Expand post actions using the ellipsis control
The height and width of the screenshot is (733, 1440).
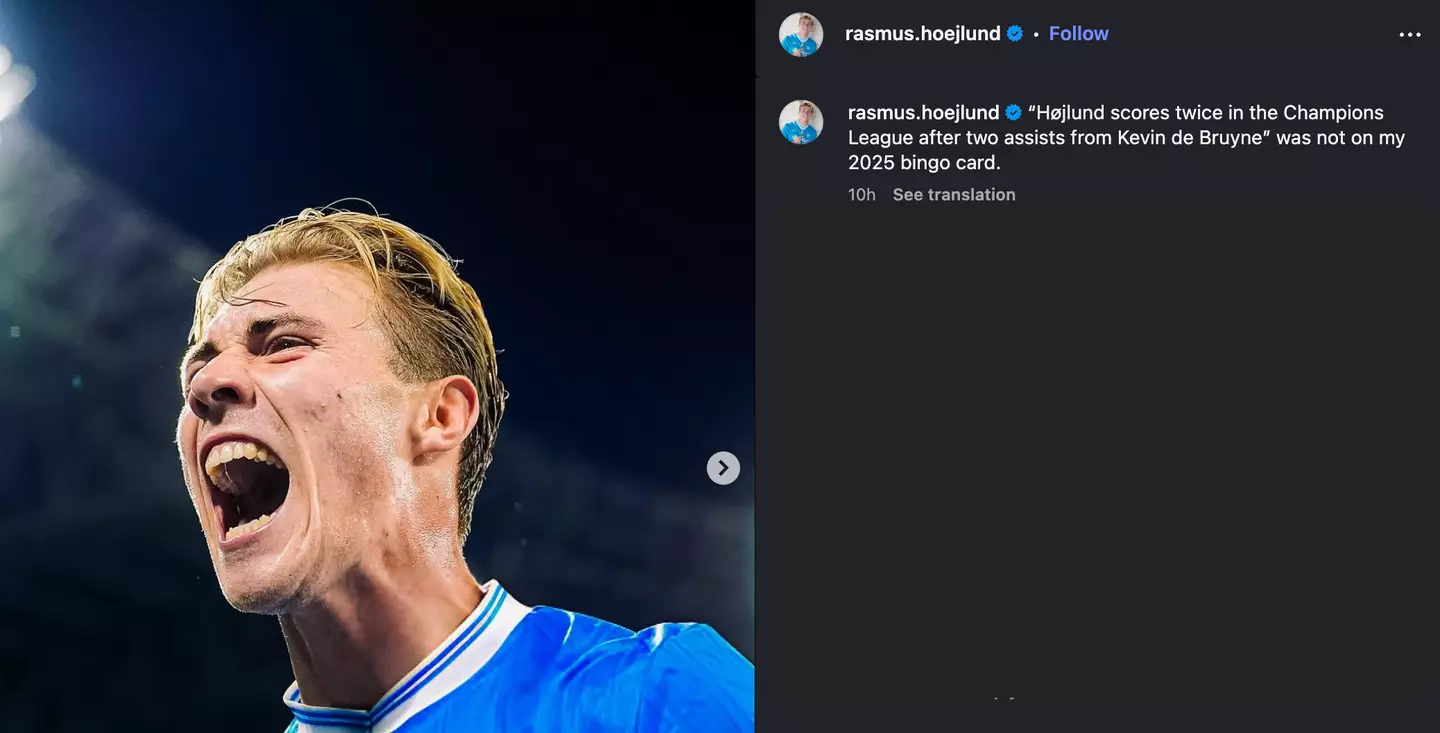click(x=1409, y=34)
